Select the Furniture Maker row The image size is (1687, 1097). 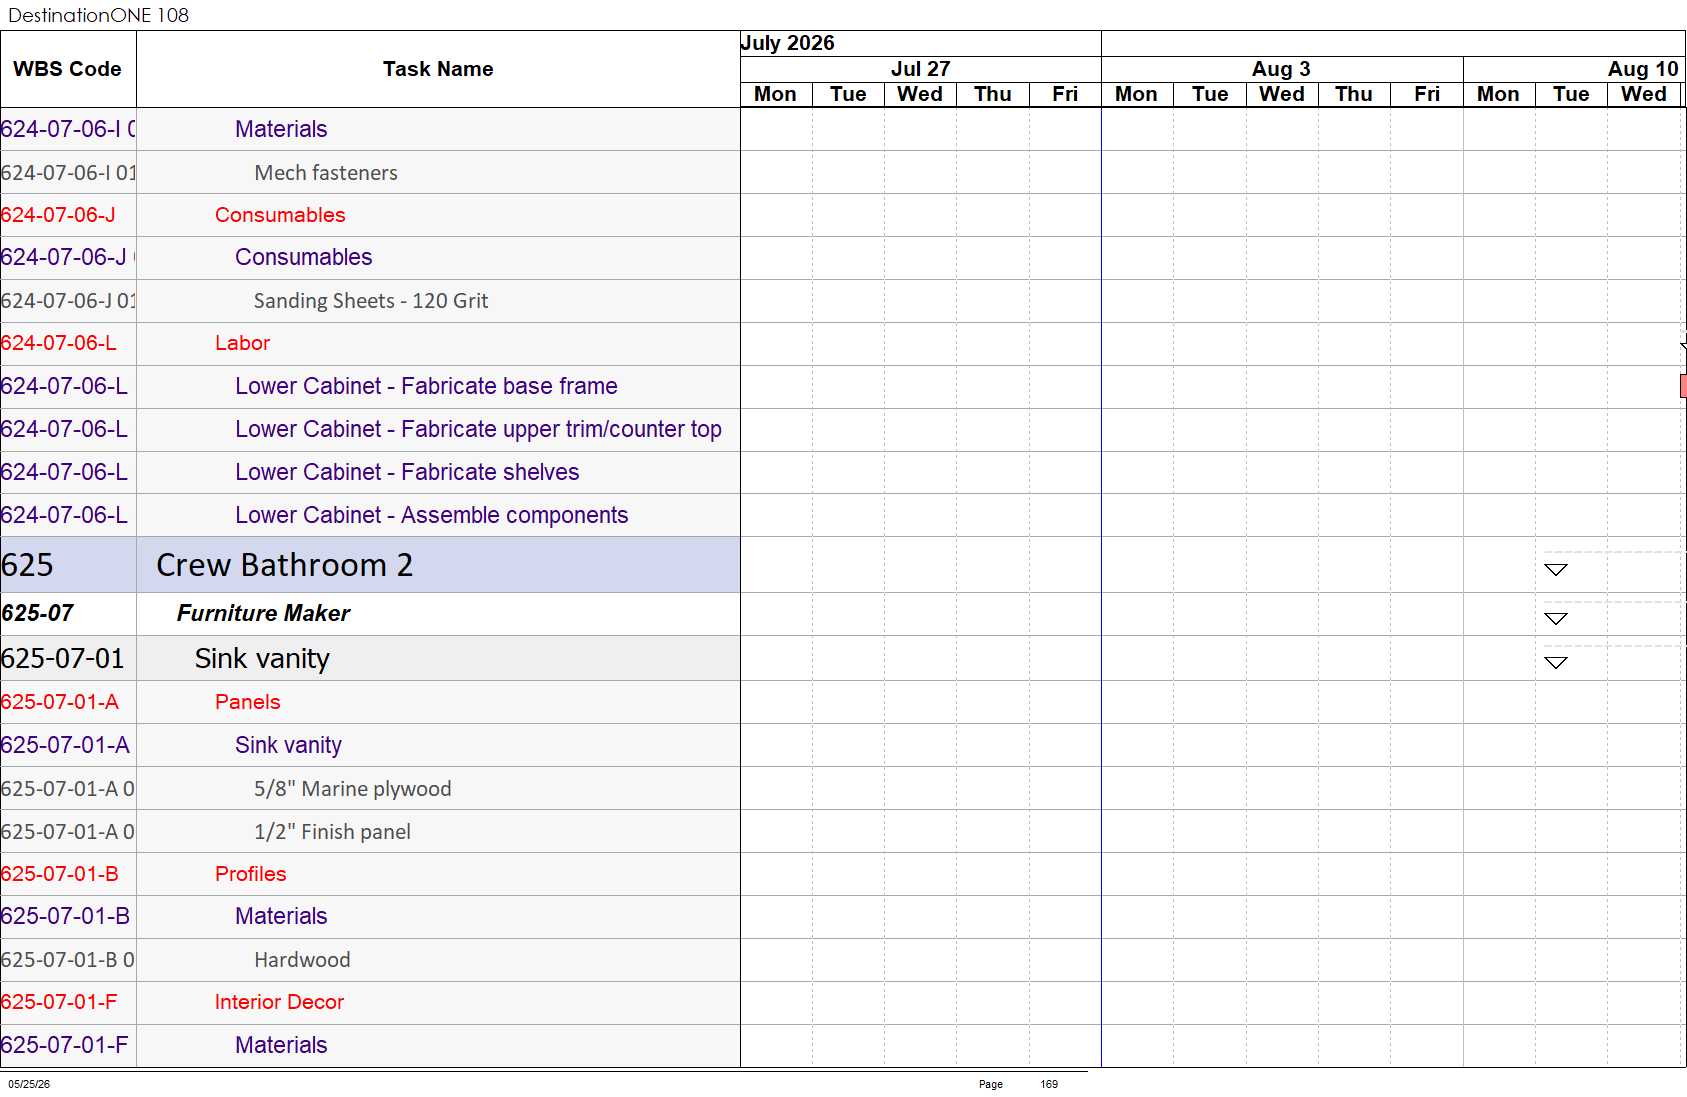click(370, 613)
